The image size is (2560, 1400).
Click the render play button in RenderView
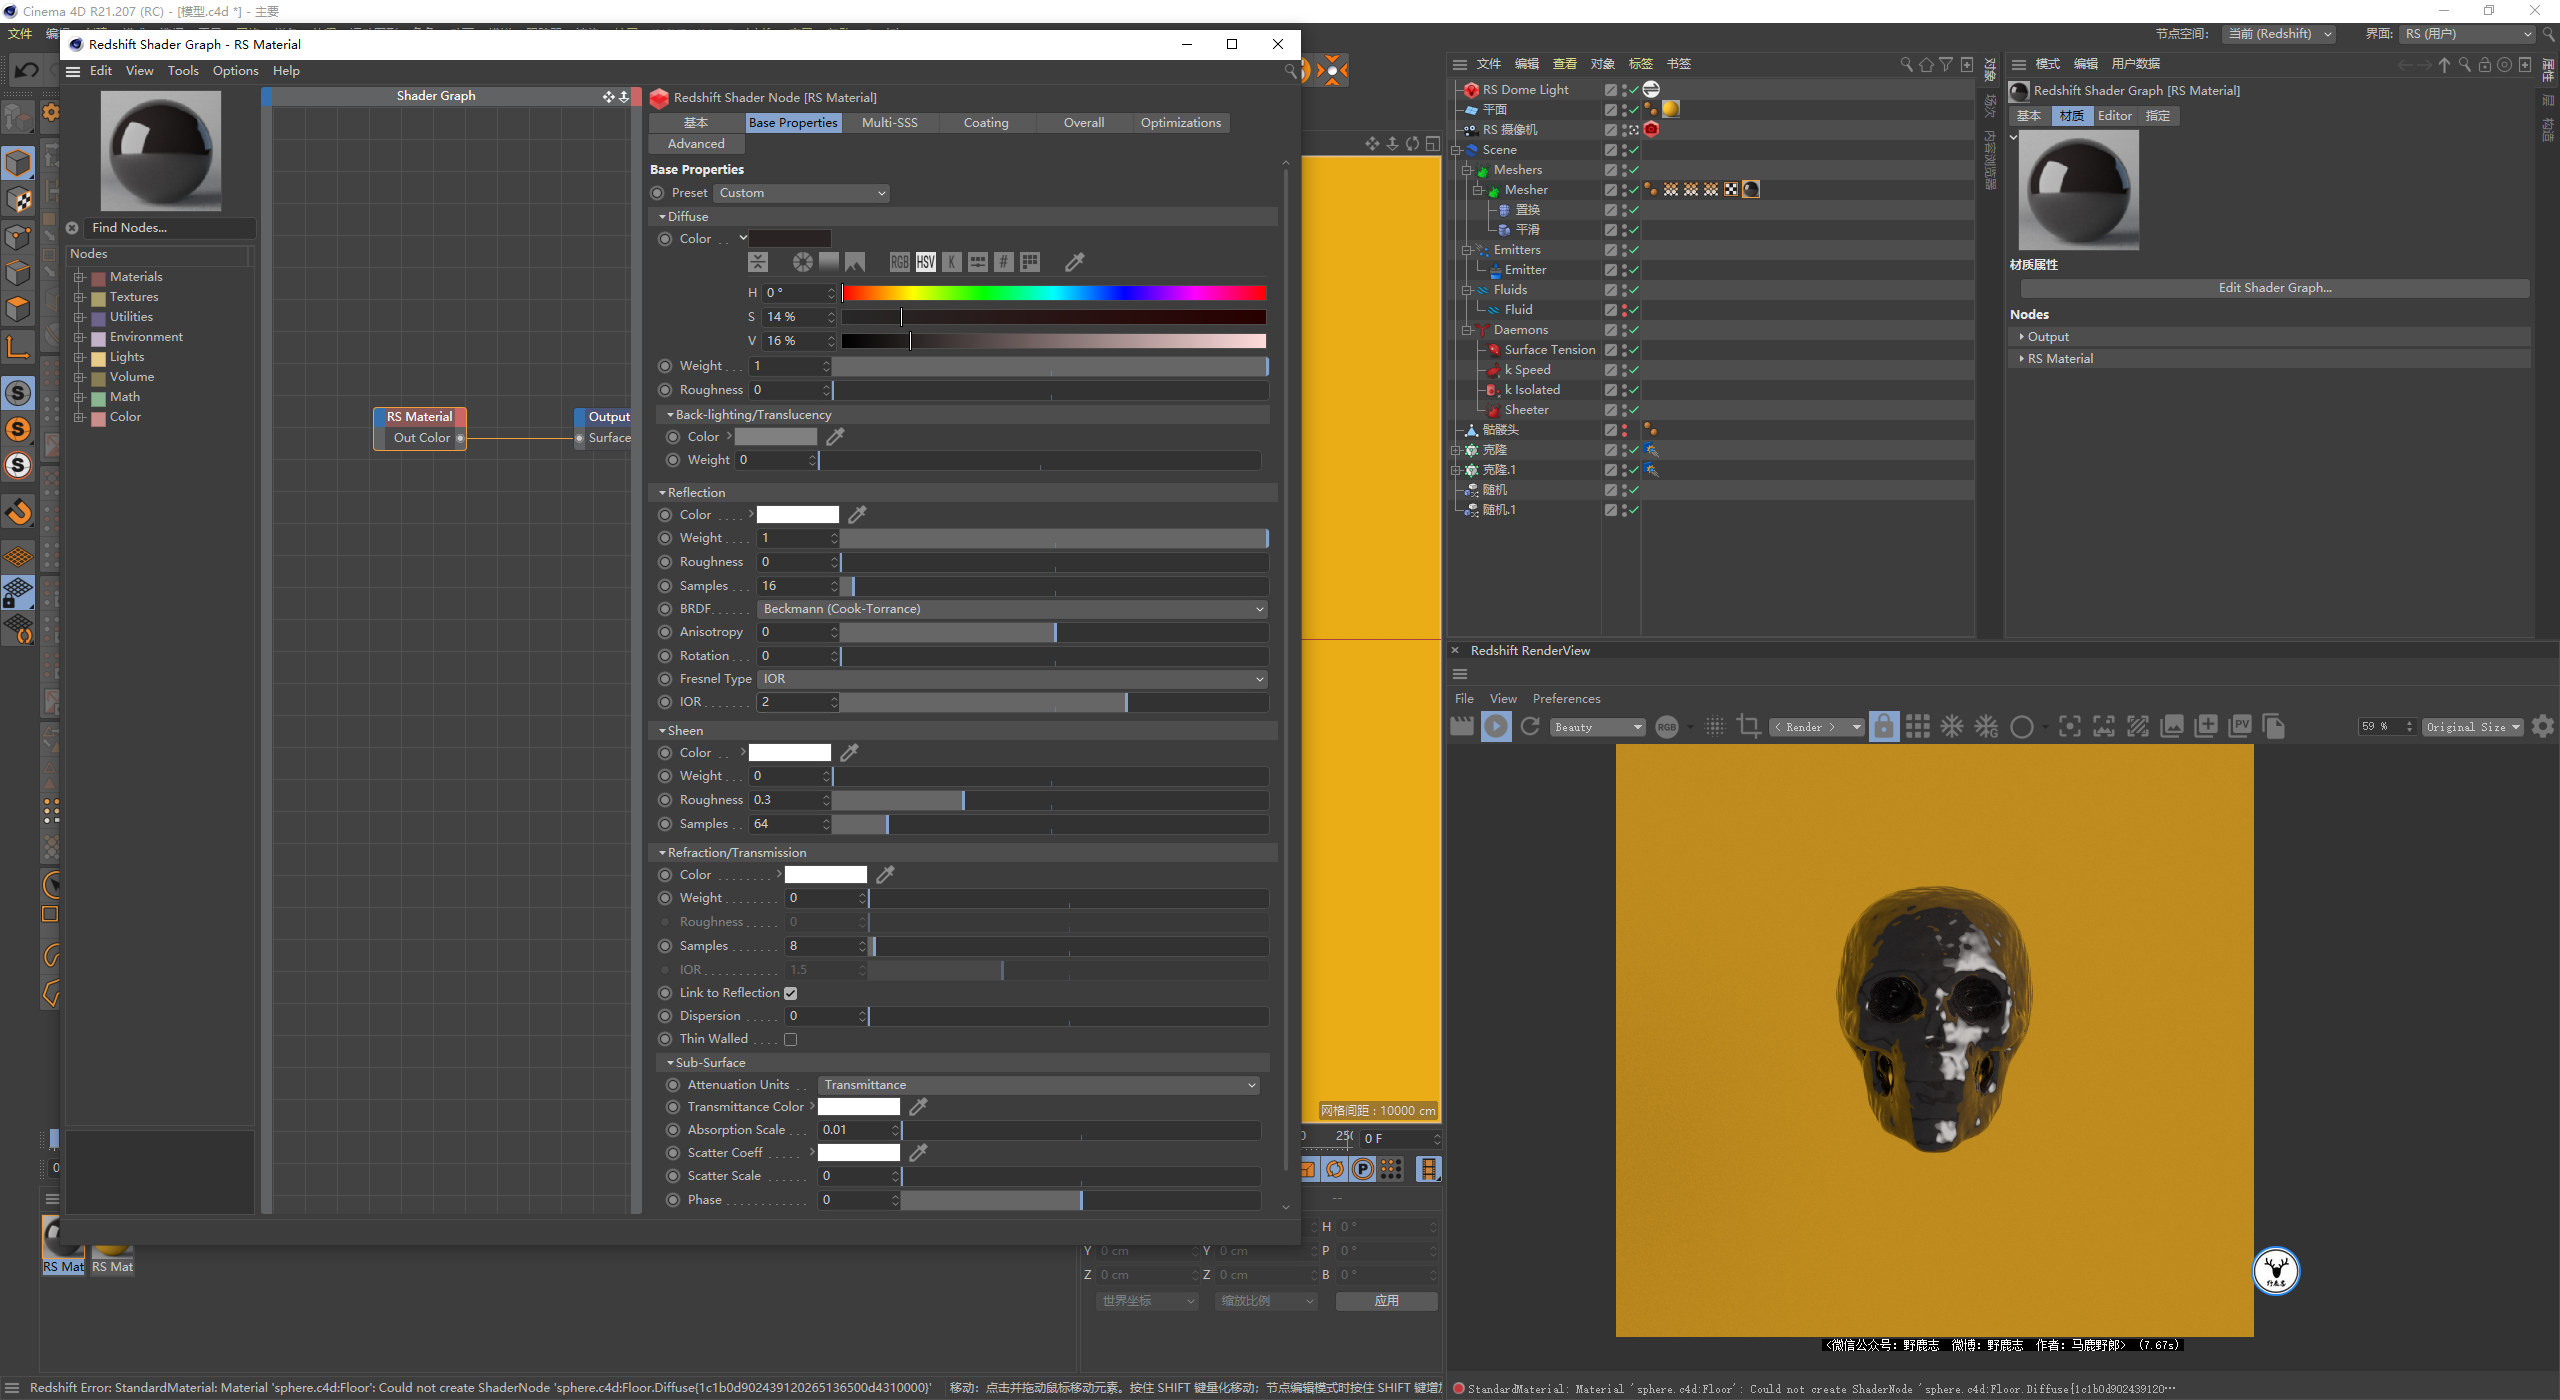pos(1496,727)
